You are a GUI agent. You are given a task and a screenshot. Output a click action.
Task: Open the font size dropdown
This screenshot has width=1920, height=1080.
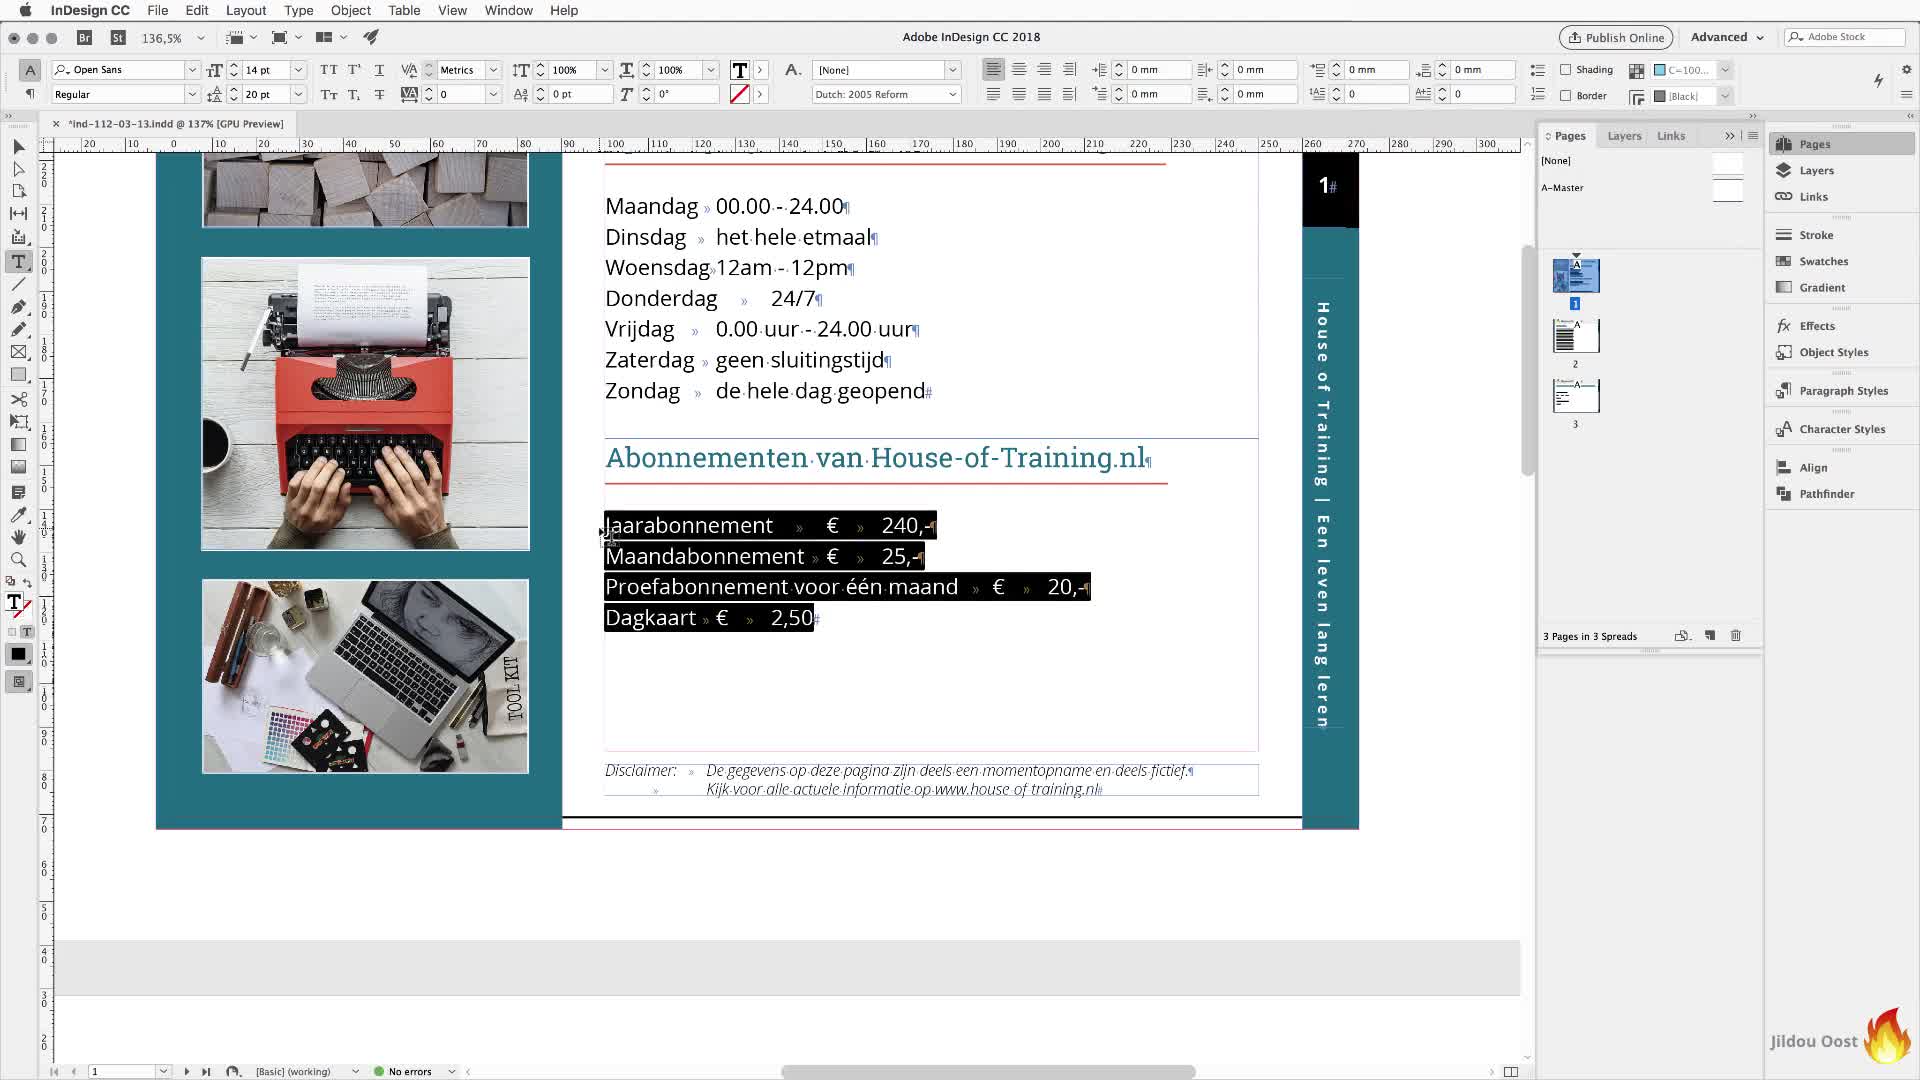(298, 70)
